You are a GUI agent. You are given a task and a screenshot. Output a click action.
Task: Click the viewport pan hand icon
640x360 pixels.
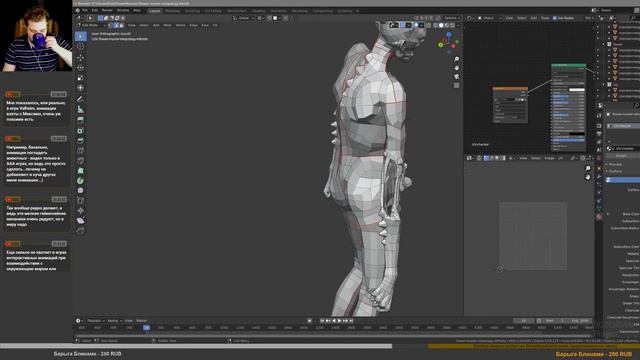[x=456, y=68]
